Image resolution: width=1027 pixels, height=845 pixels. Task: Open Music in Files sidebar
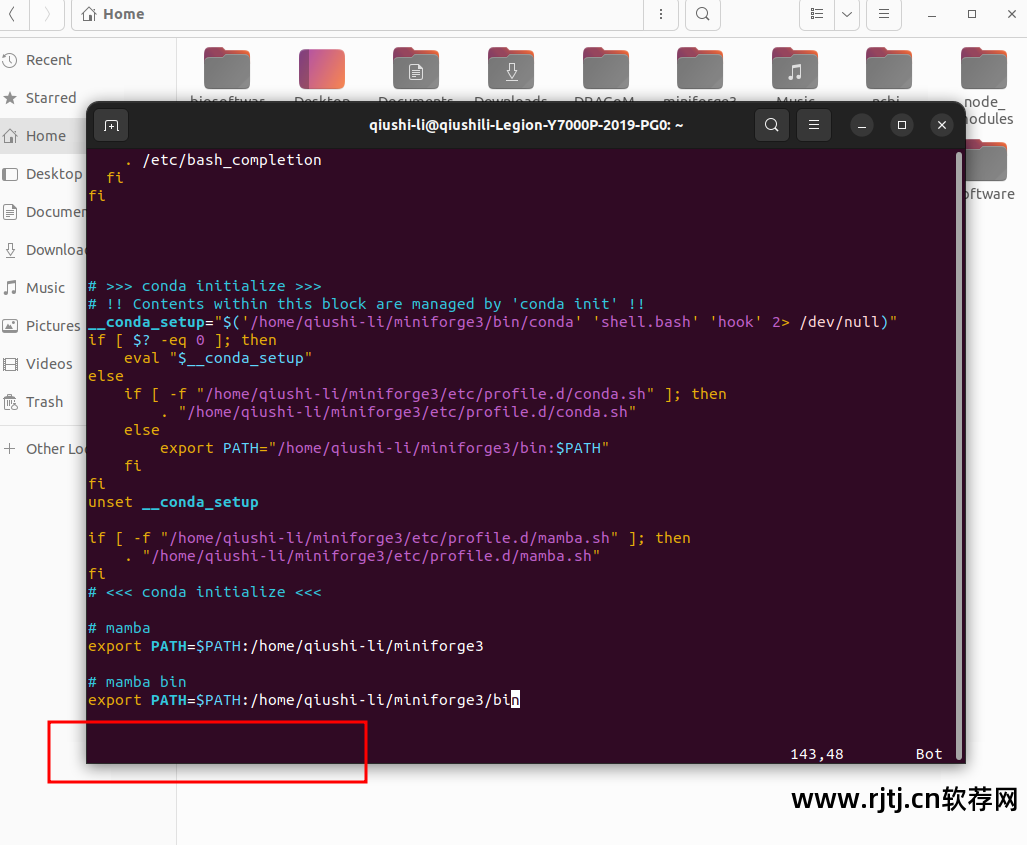click(x=43, y=288)
